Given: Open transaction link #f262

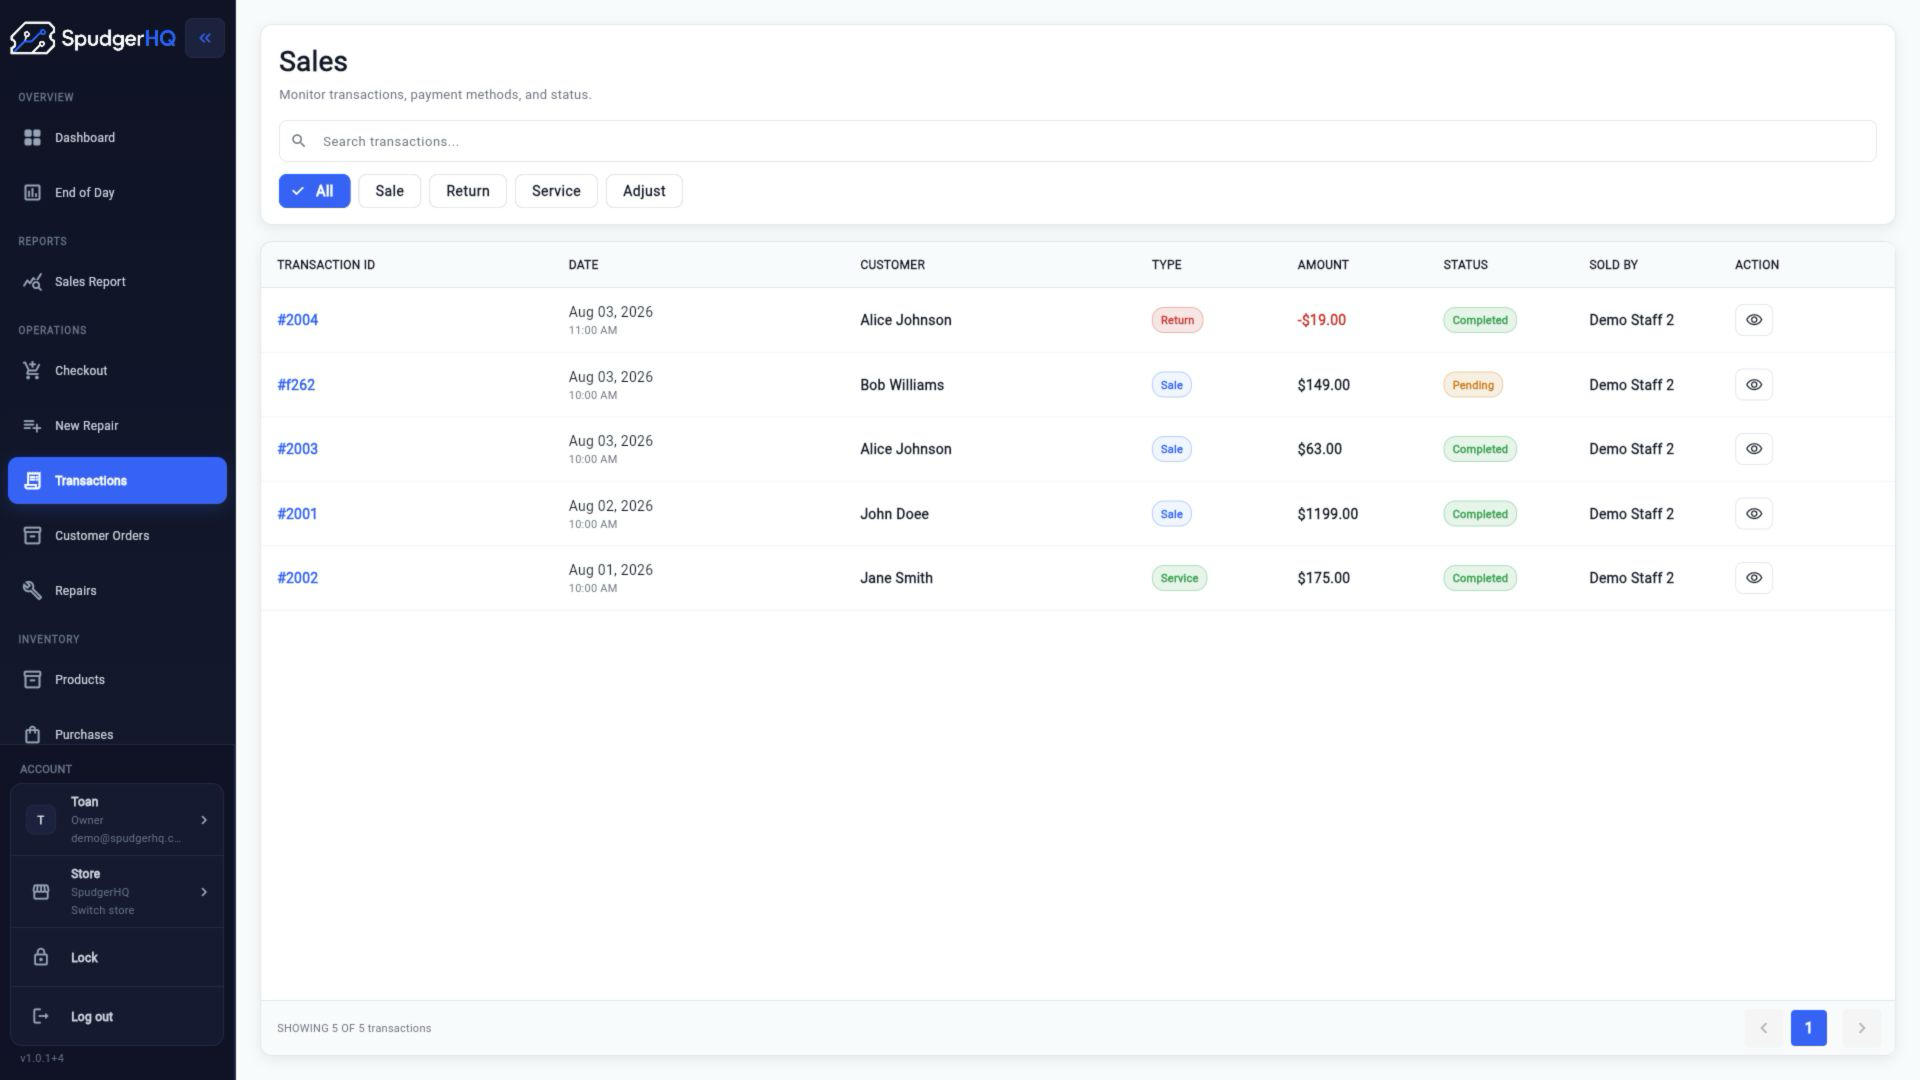Looking at the screenshot, I should [296, 385].
